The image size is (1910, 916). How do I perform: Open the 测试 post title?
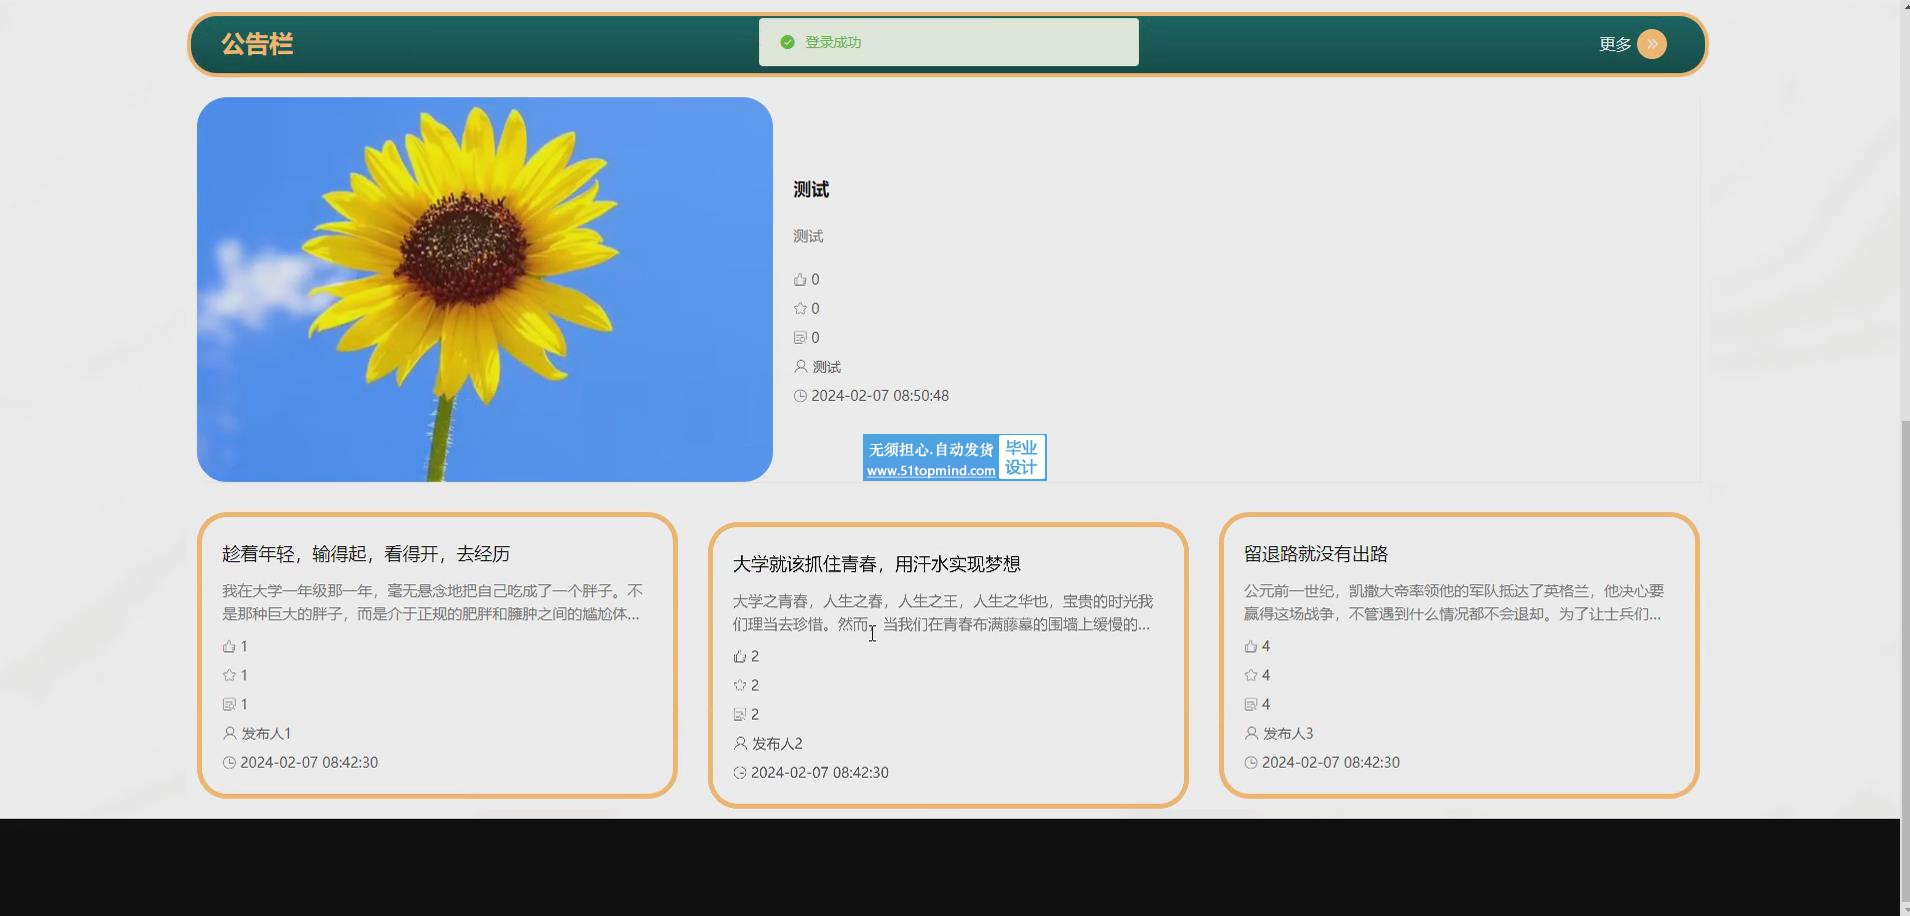click(811, 190)
